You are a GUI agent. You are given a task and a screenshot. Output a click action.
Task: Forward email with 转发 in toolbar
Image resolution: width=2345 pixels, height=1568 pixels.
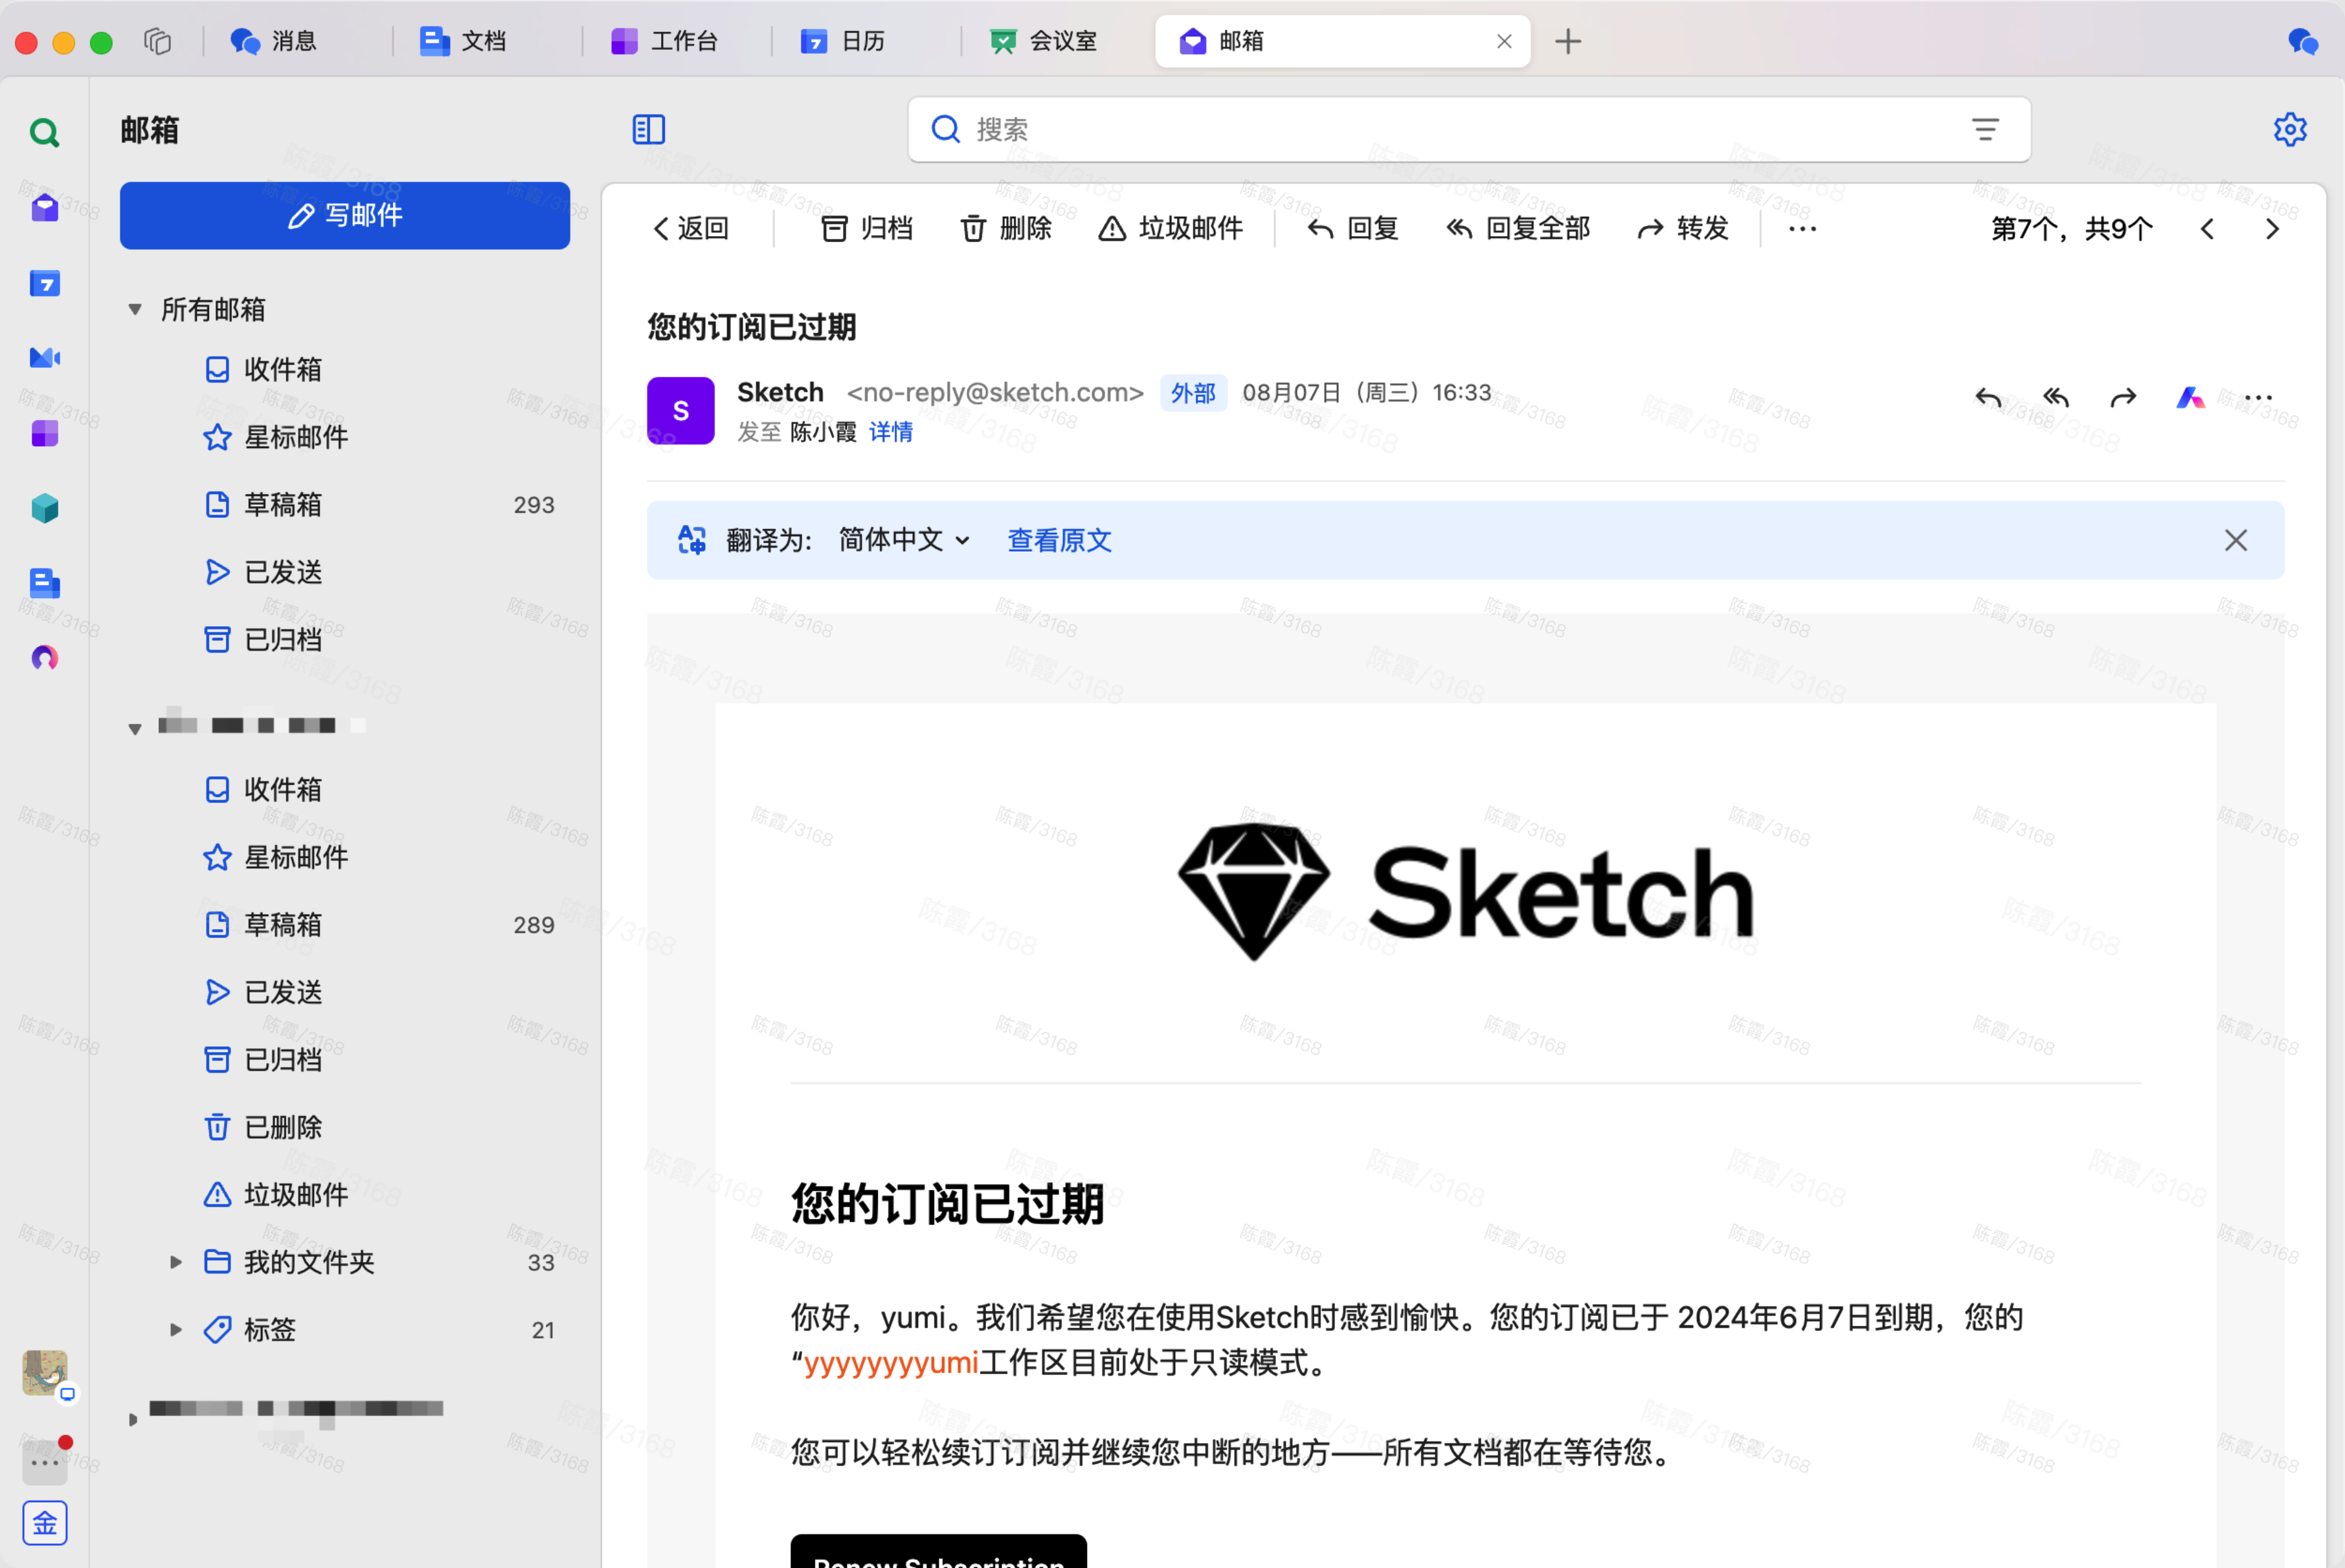tap(1683, 229)
